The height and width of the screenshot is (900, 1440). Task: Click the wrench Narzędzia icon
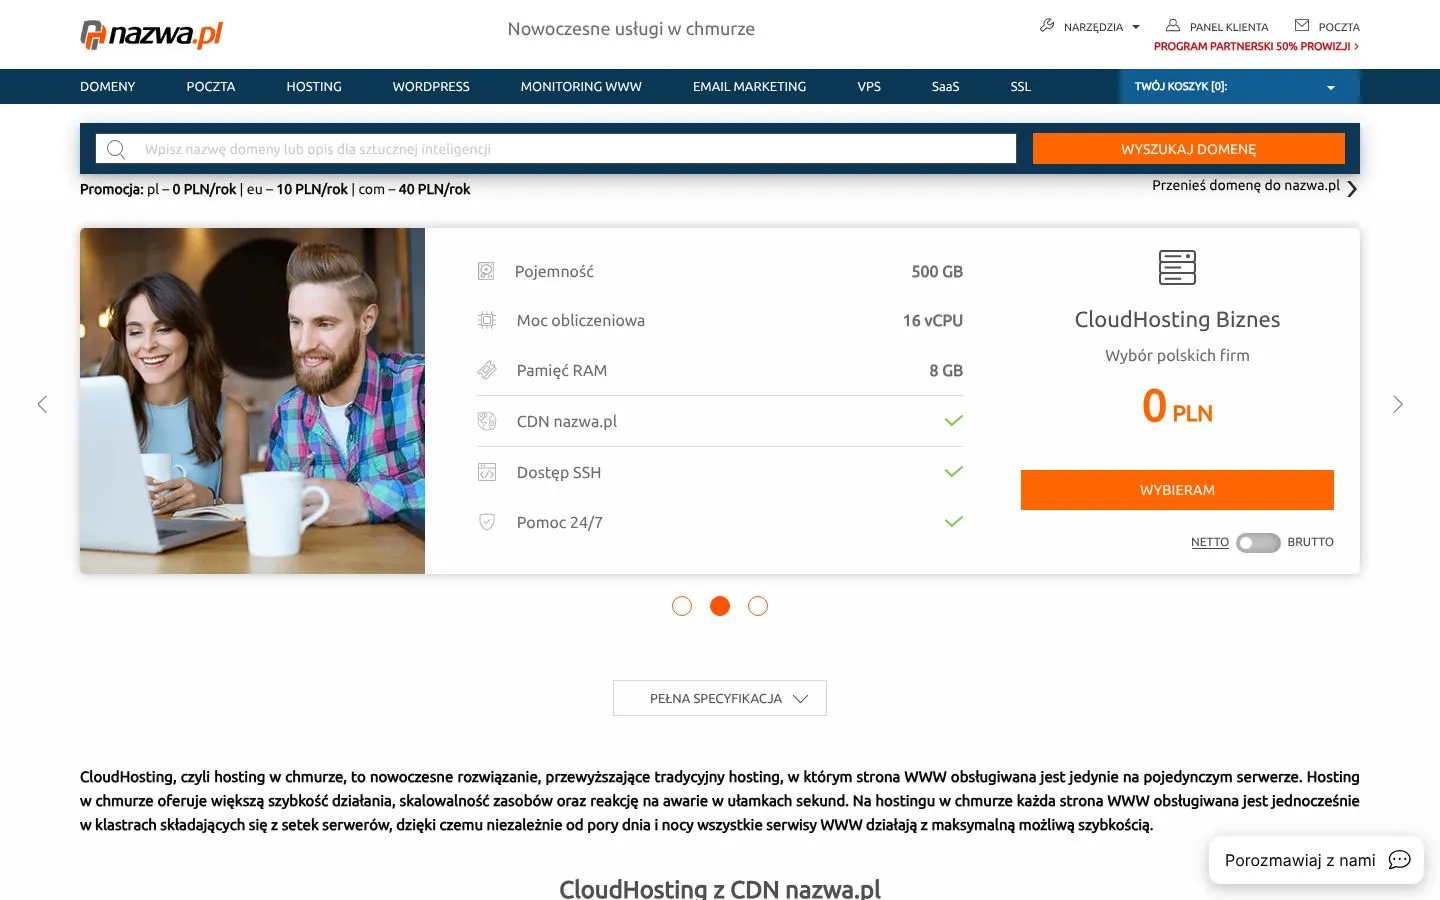coord(1047,25)
